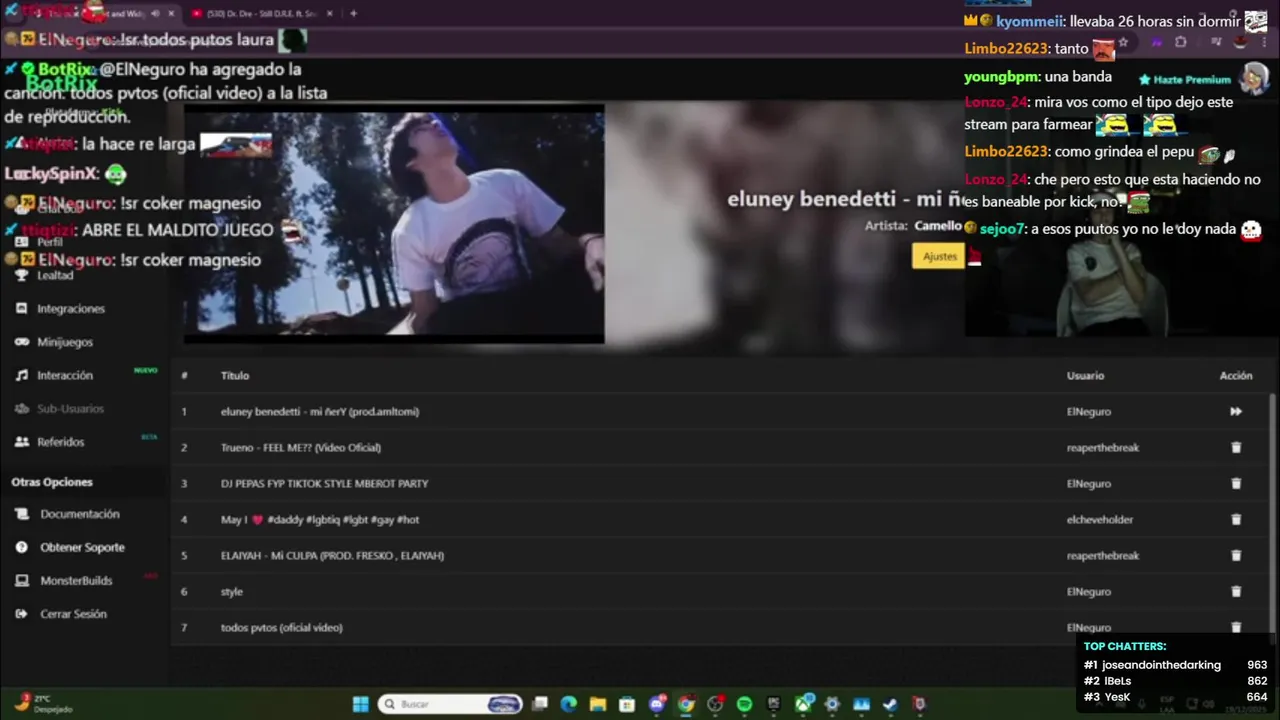
Task: Open the Documentación page
Action: 79,514
